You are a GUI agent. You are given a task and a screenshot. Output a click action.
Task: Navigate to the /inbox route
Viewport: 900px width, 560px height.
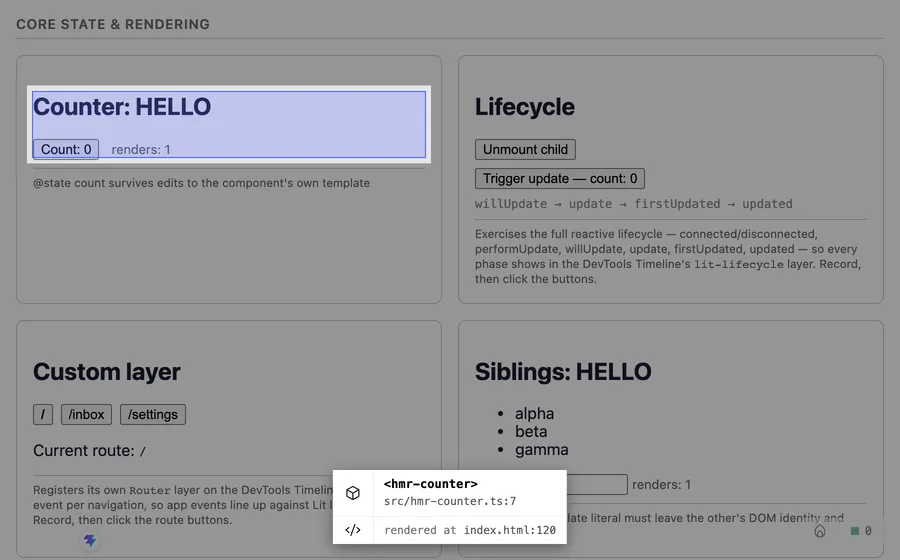[86, 414]
